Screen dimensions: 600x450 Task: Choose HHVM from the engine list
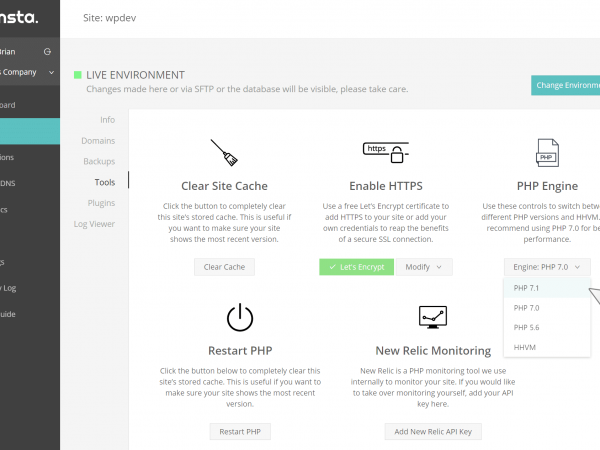(x=525, y=346)
